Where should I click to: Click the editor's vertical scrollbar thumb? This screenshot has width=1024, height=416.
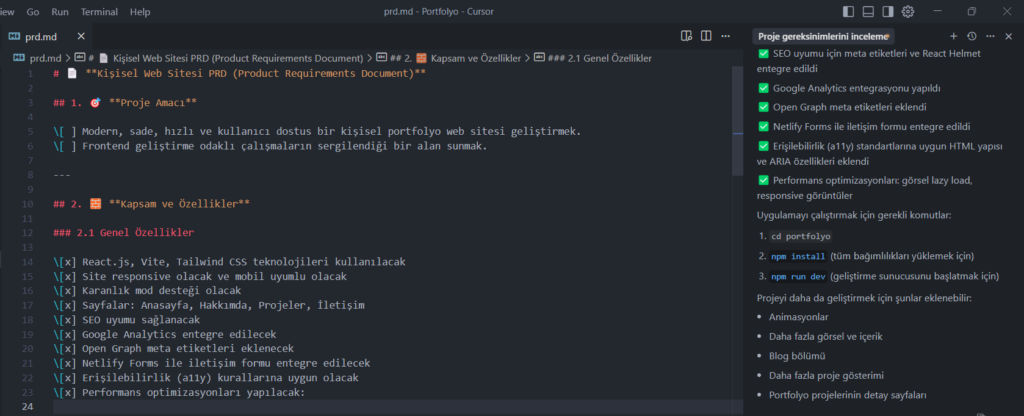pyautogui.click(x=738, y=121)
